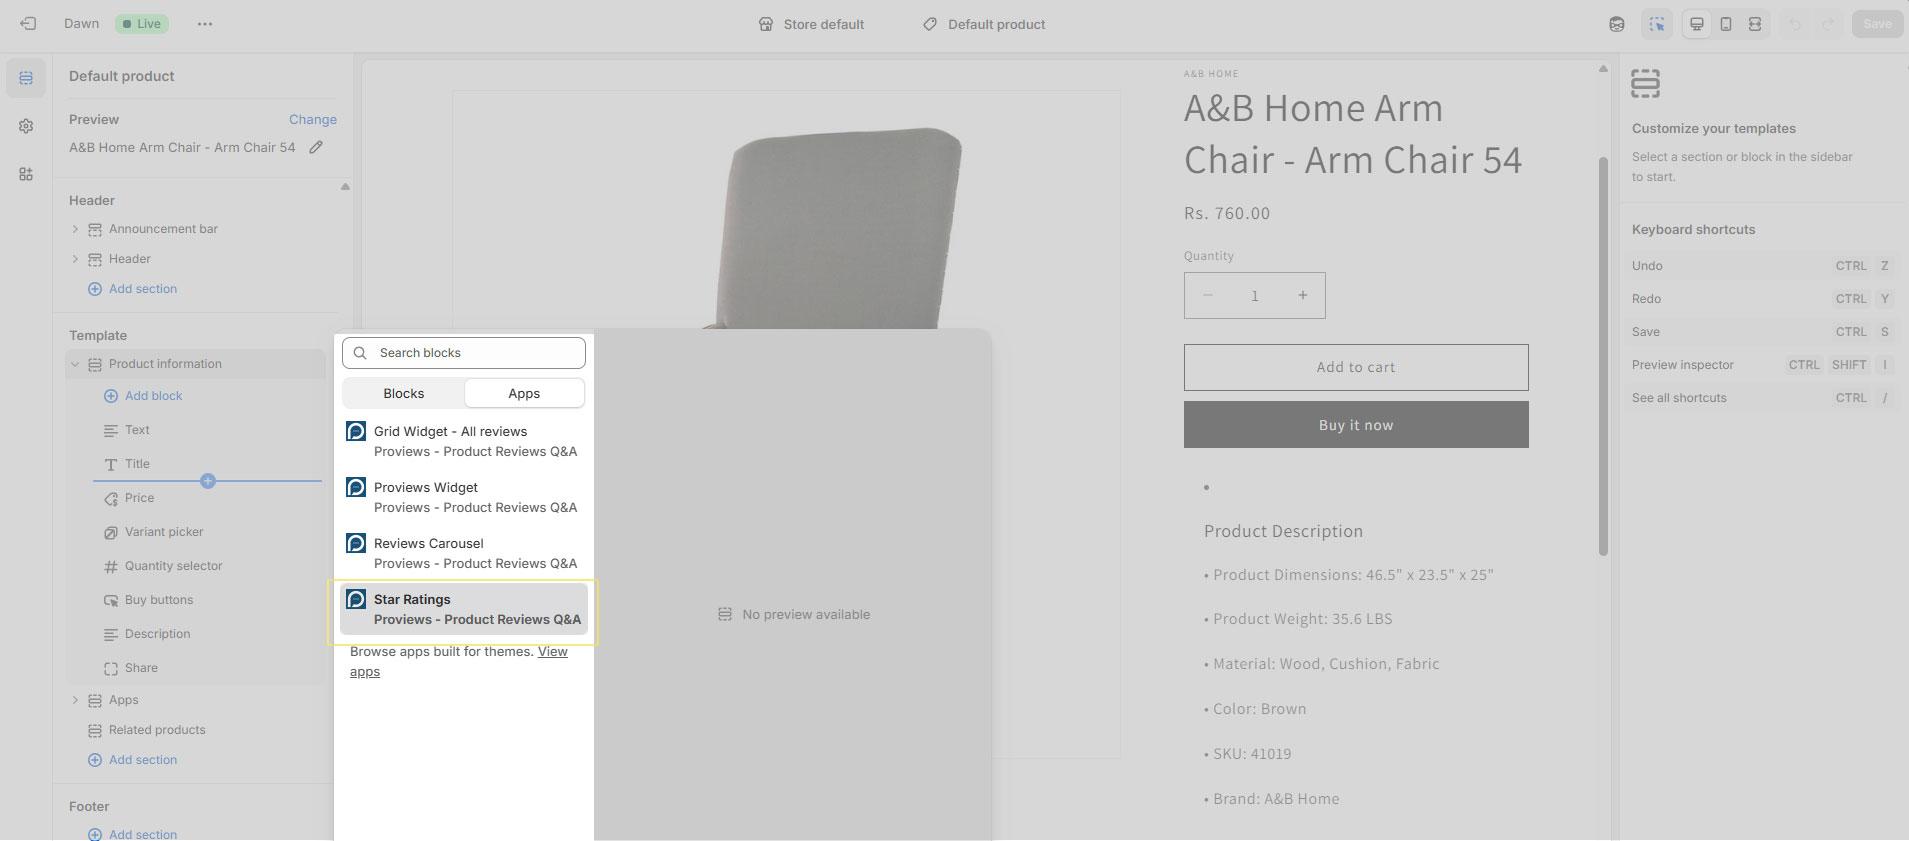Click Change next to Preview

(x=312, y=119)
